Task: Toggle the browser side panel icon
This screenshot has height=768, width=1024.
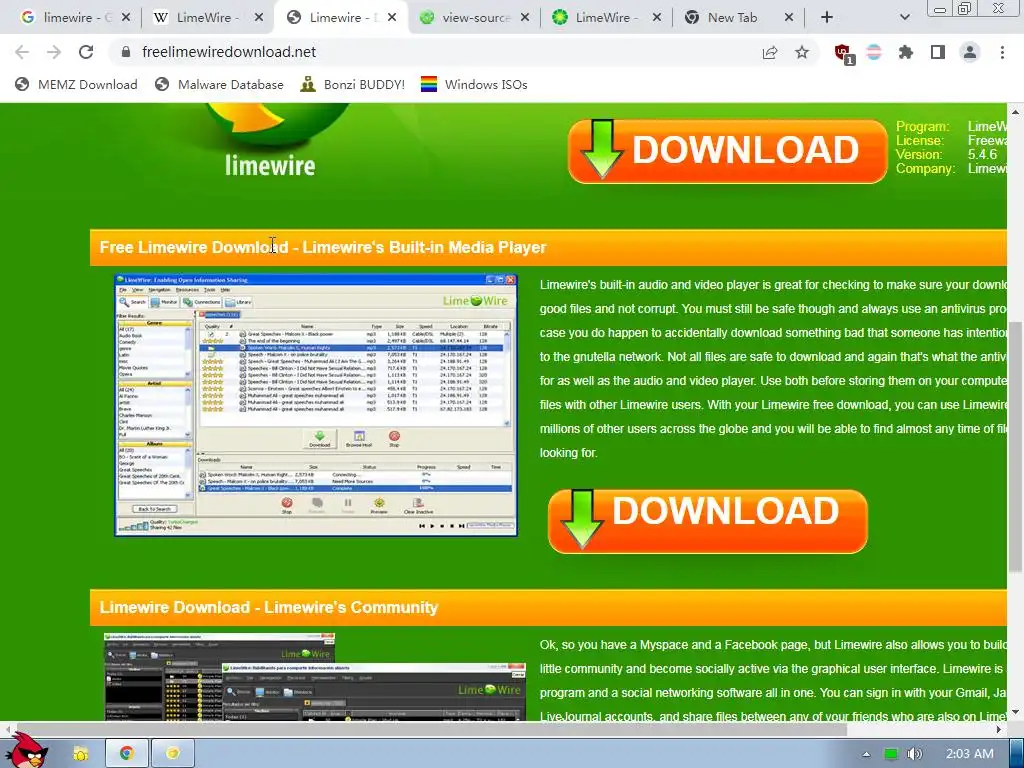Action: [x=938, y=52]
